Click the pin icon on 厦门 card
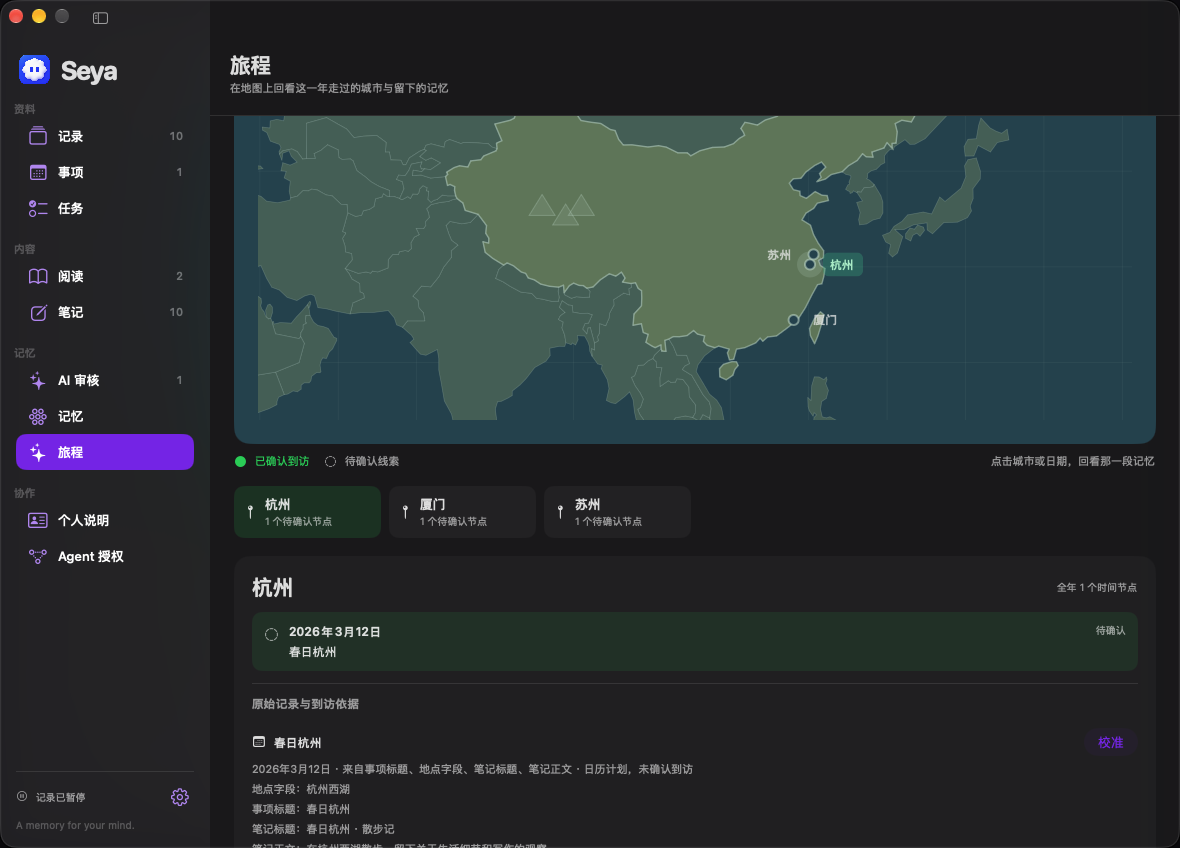This screenshot has width=1180, height=848. point(406,512)
